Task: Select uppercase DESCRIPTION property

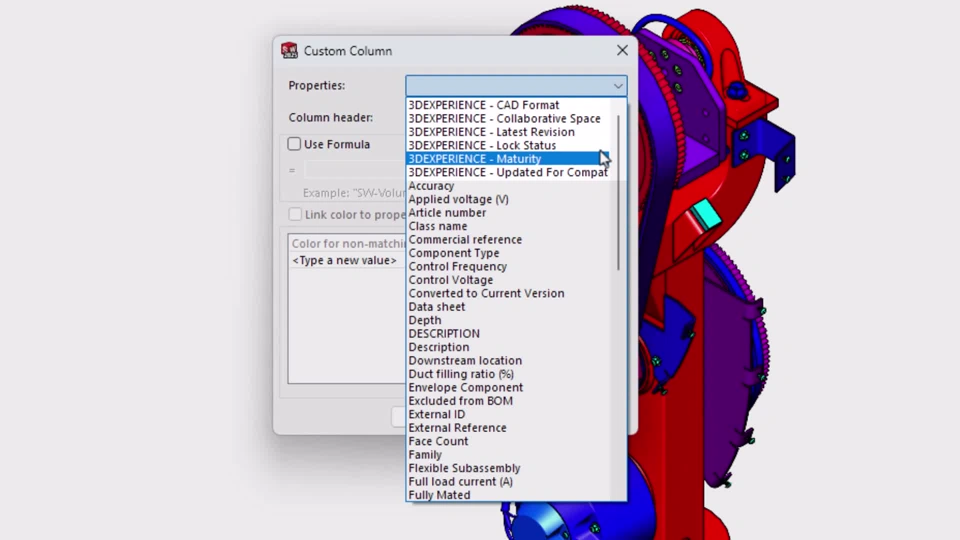Action: (x=508, y=334)
